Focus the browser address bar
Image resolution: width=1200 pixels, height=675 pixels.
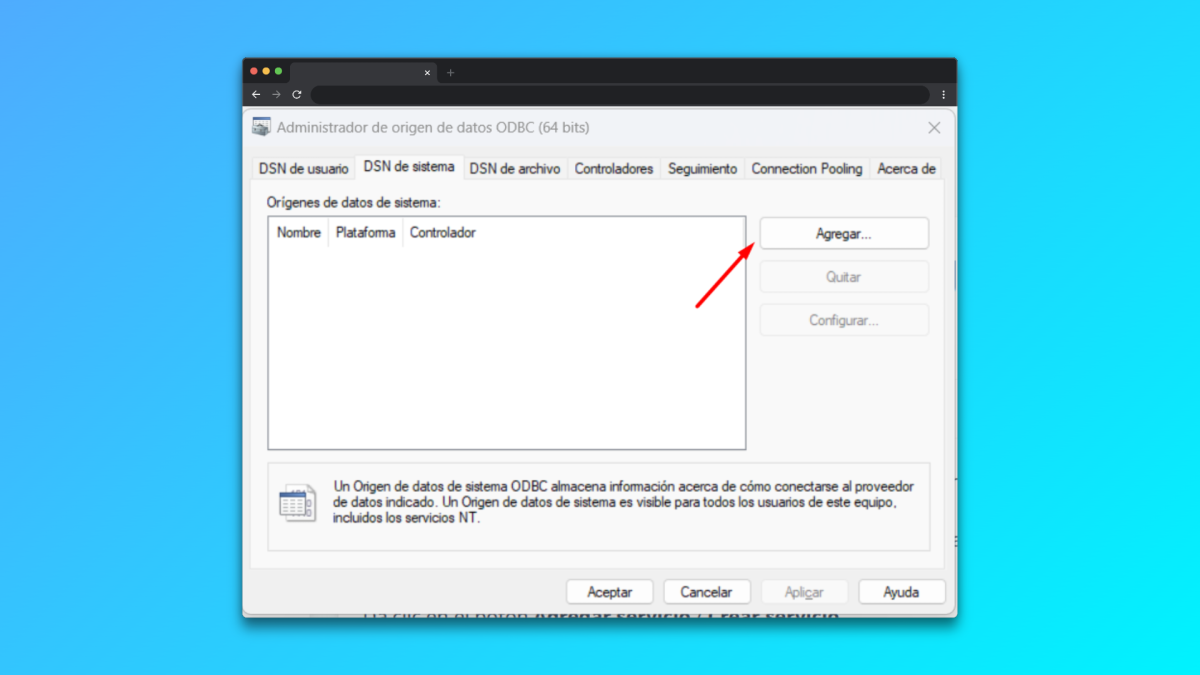[620, 95]
